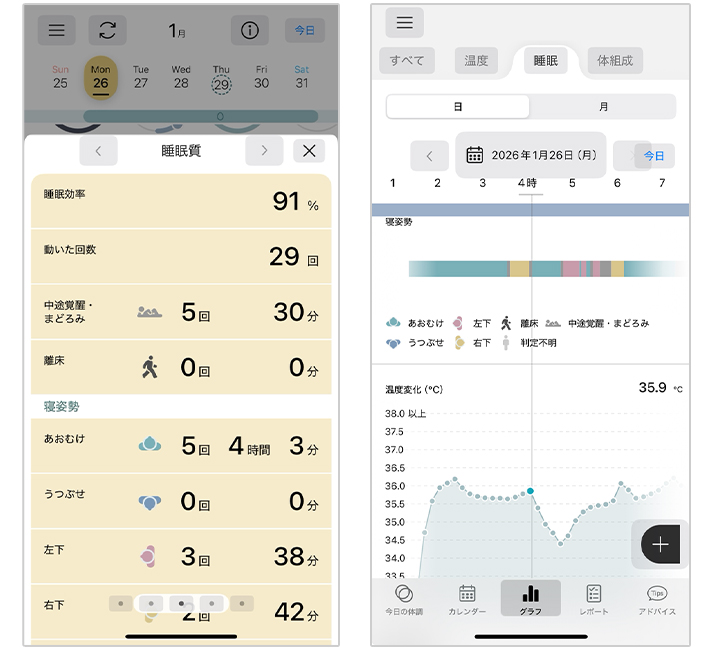Tap the うつぶせ posture icon in sleep list
This screenshot has width=710, height=650.
[x=150, y=502]
